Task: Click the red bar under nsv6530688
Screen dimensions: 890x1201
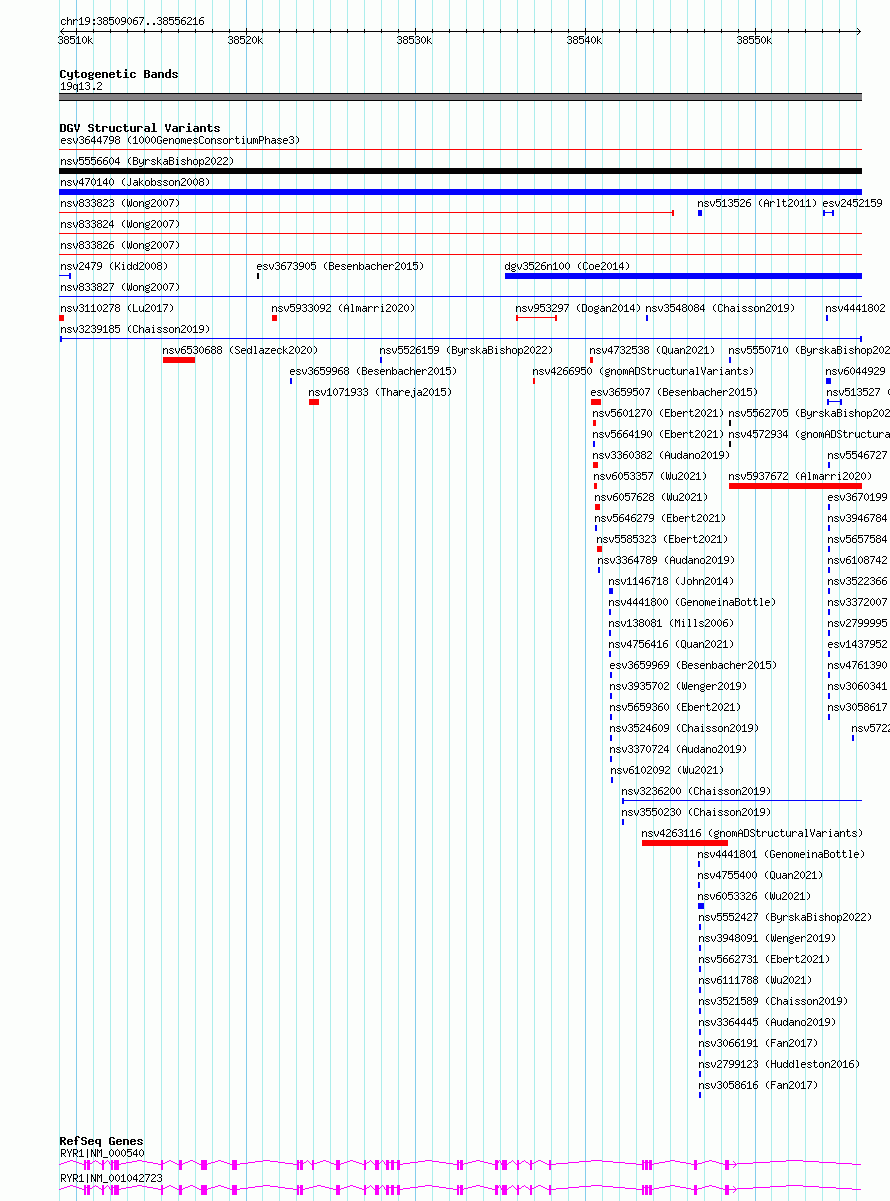Action: tap(179, 360)
